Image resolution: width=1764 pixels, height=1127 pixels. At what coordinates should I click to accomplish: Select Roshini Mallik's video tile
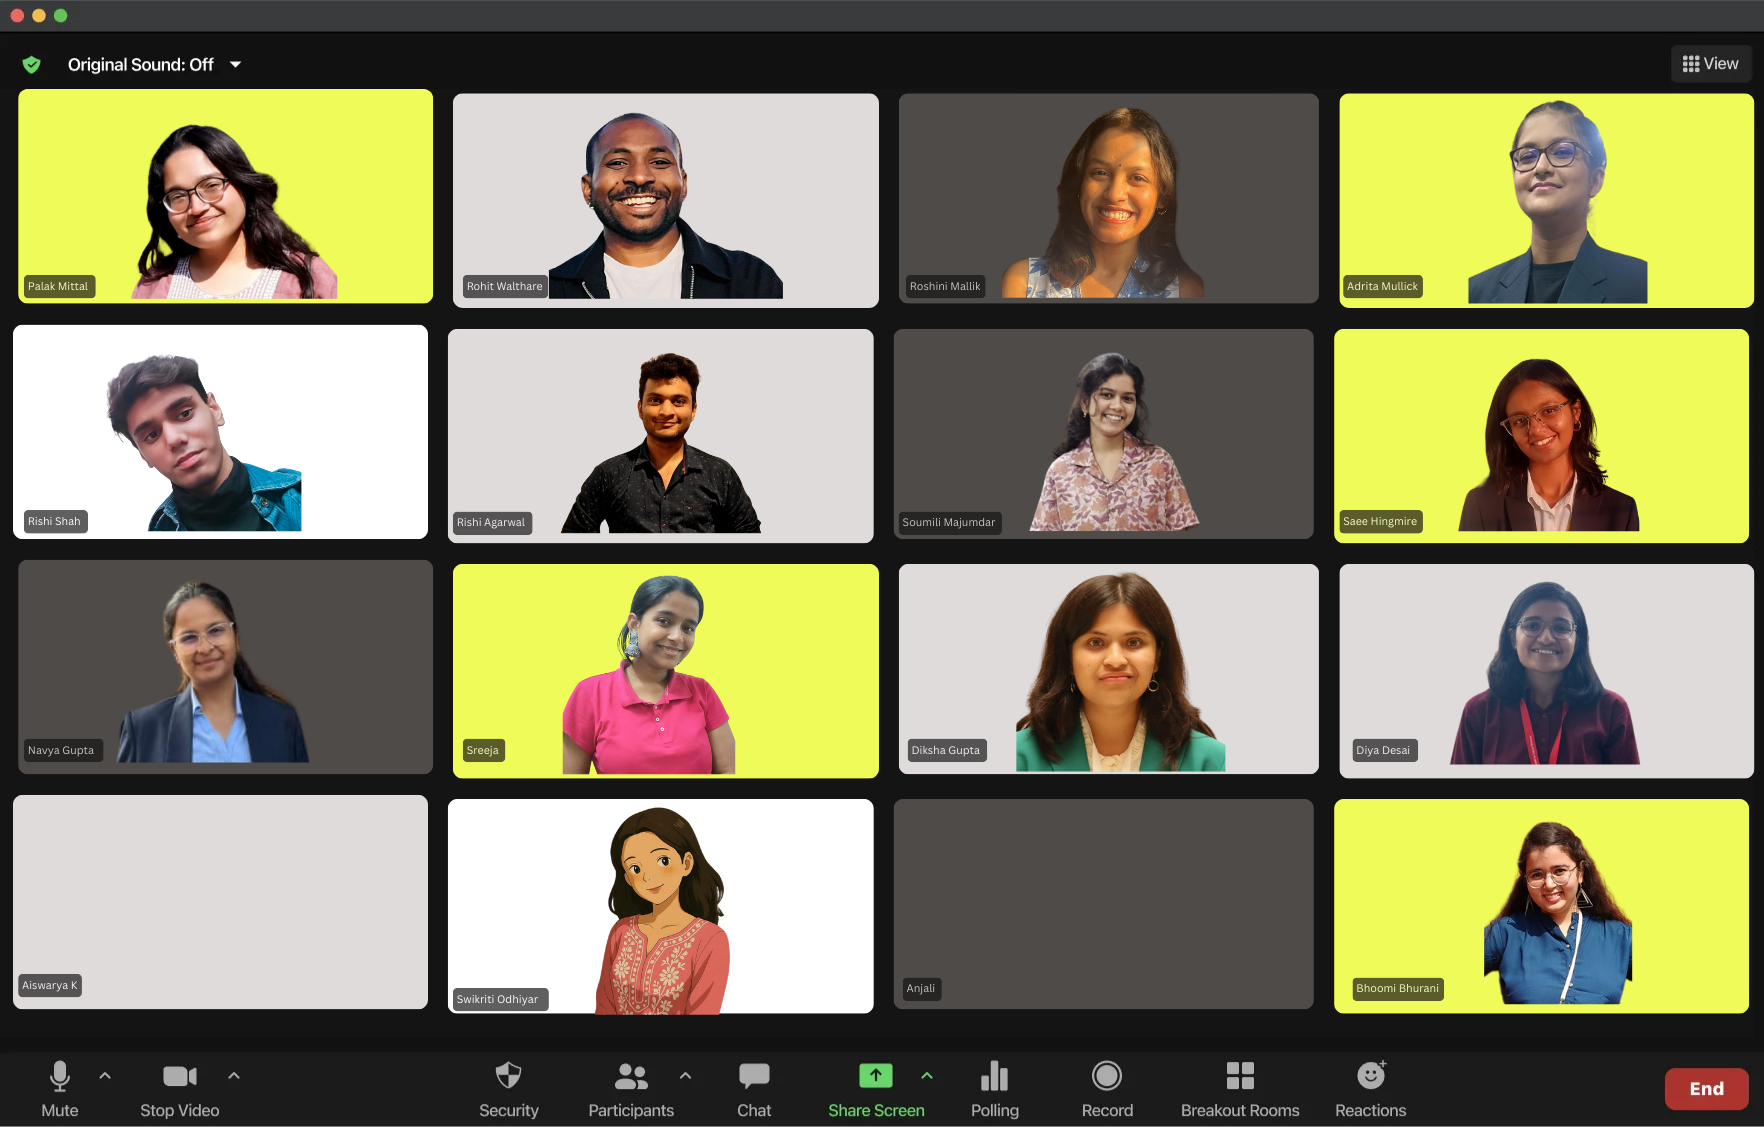1109,198
